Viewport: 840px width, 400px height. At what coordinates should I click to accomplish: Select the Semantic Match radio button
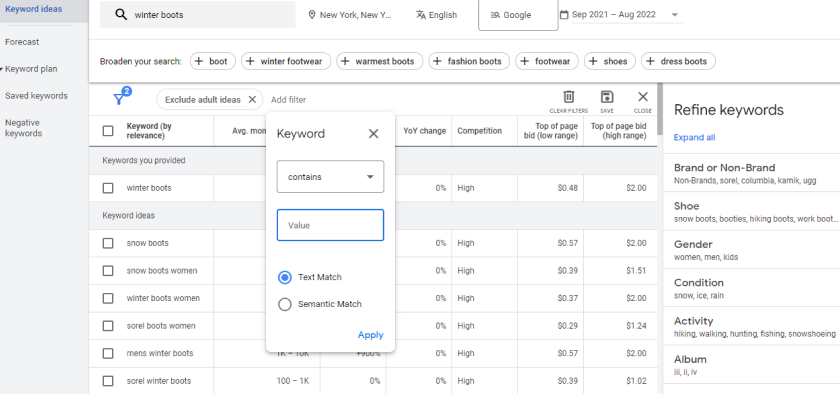285,304
